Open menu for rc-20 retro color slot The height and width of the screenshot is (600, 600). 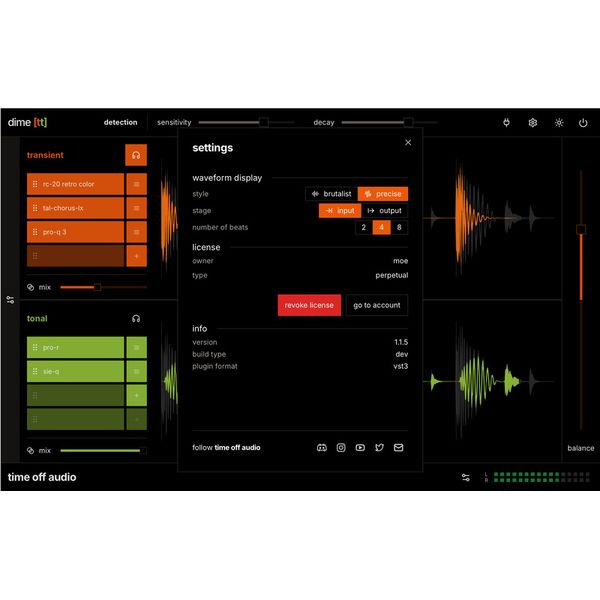coord(136,184)
